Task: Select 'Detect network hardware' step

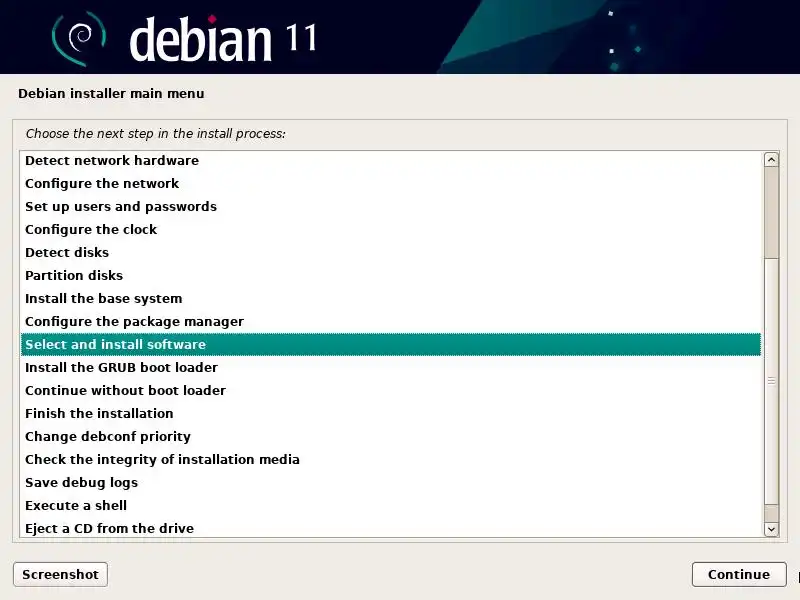Action: [x=391, y=160]
